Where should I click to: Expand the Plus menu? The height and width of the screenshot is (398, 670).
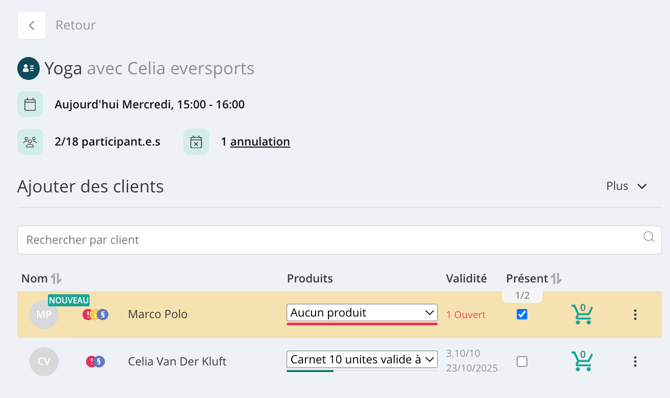coord(626,186)
